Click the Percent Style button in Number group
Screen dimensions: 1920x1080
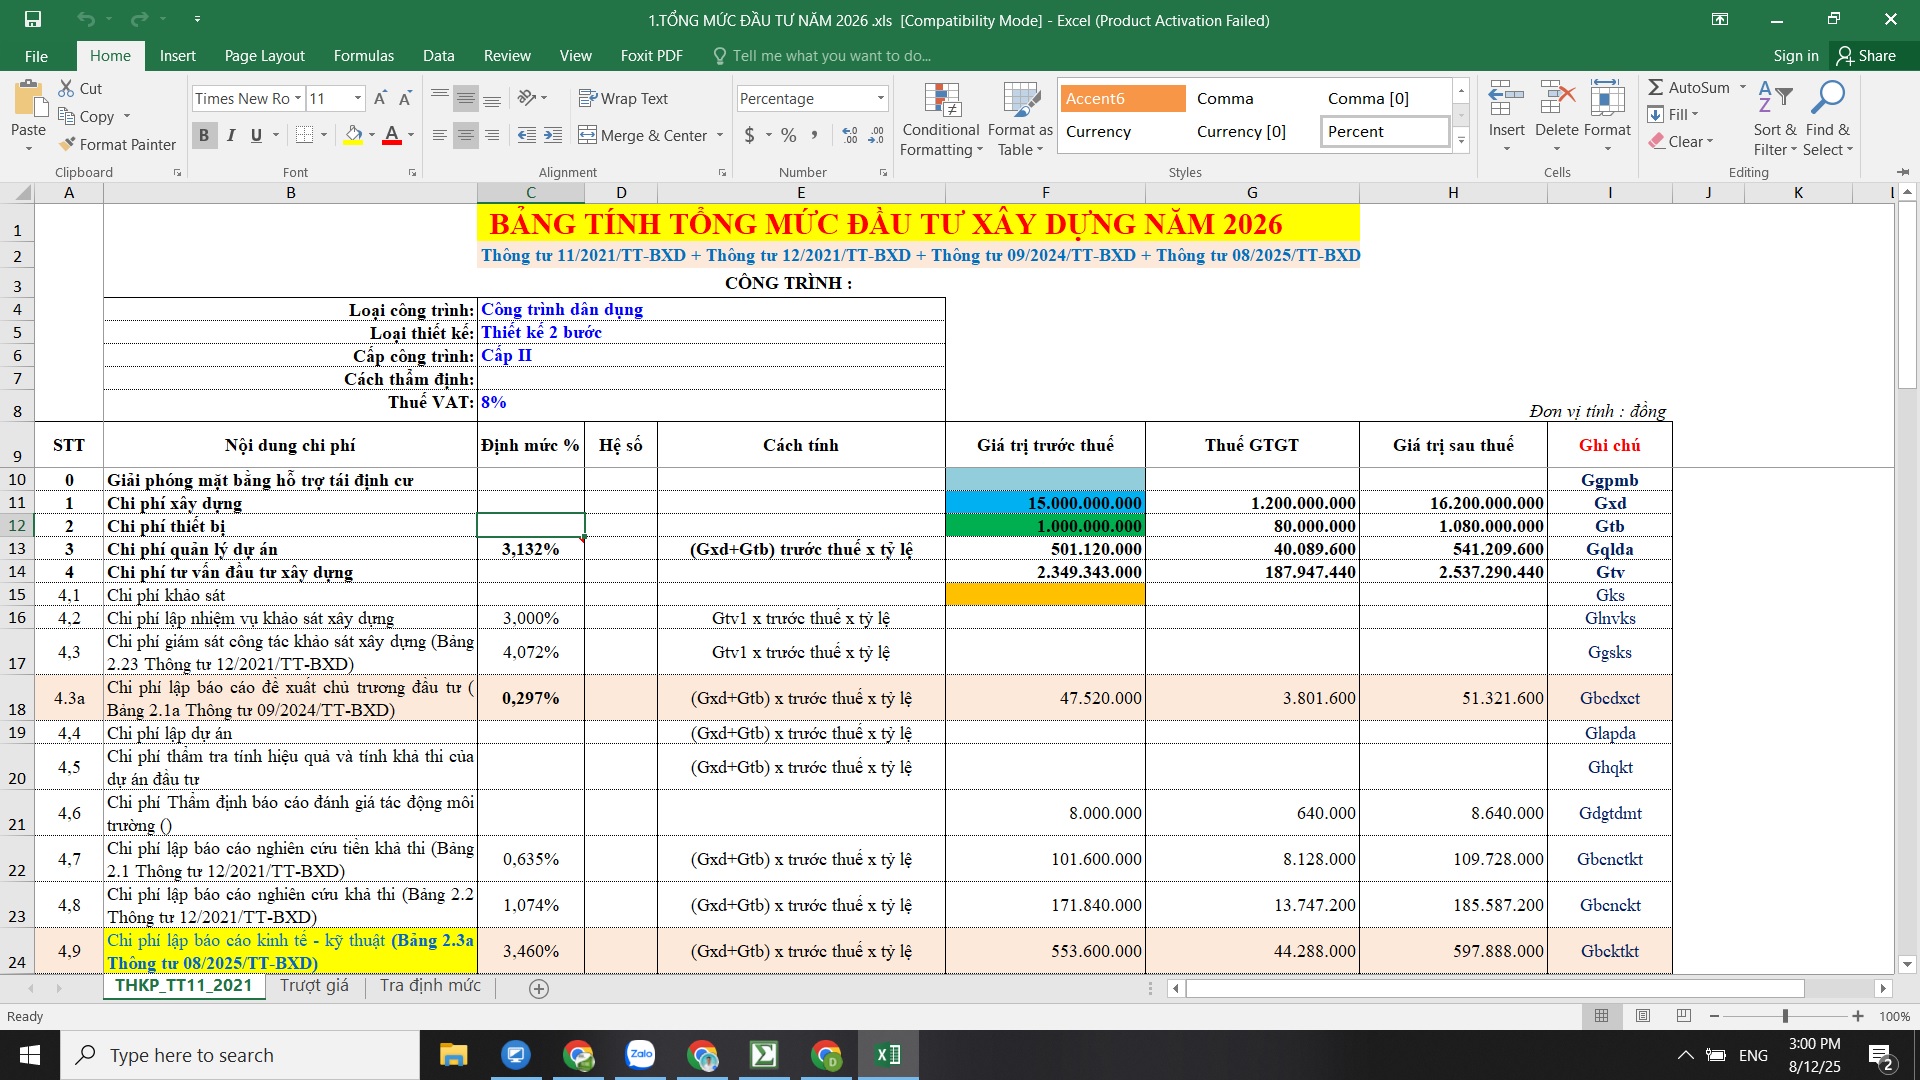pos(788,135)
